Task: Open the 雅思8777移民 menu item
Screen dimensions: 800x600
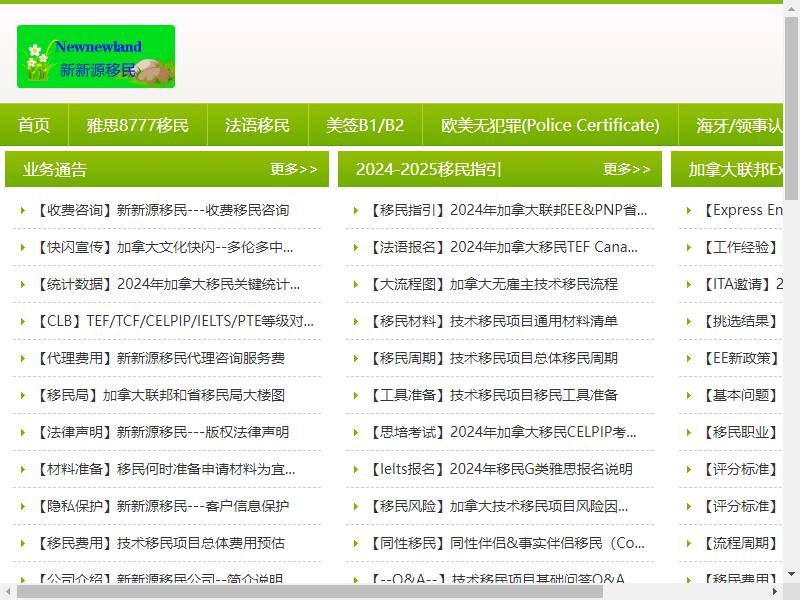Action: (138, 125)
